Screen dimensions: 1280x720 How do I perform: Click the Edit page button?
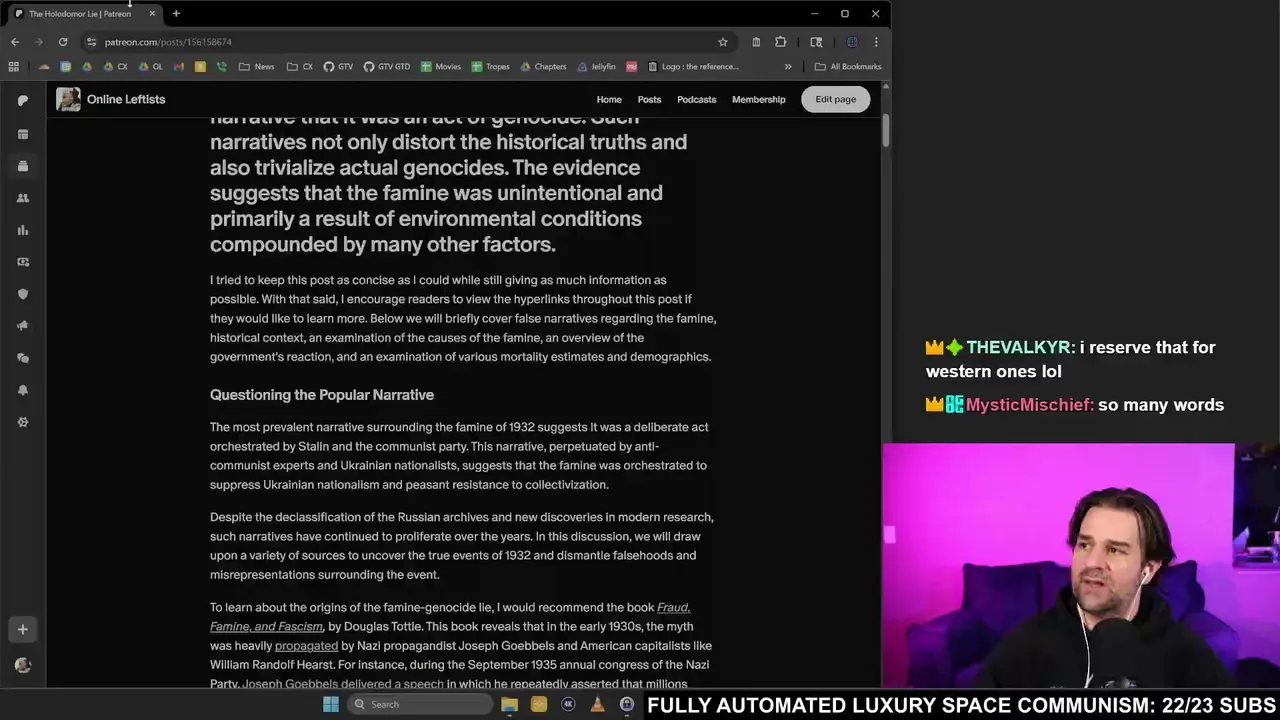click(835, 99)
